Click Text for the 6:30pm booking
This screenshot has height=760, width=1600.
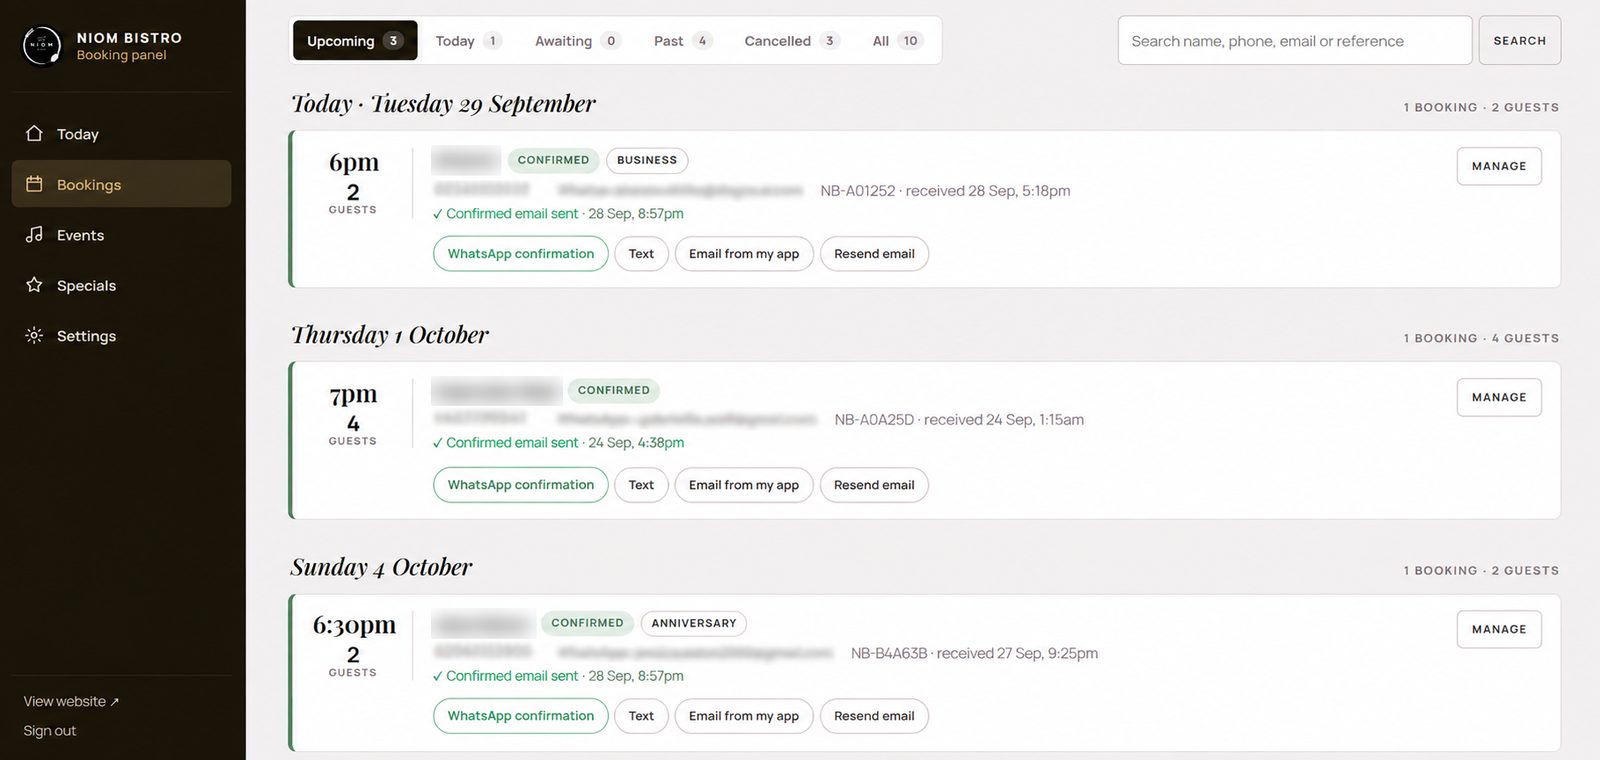click(x=641, y=716)
